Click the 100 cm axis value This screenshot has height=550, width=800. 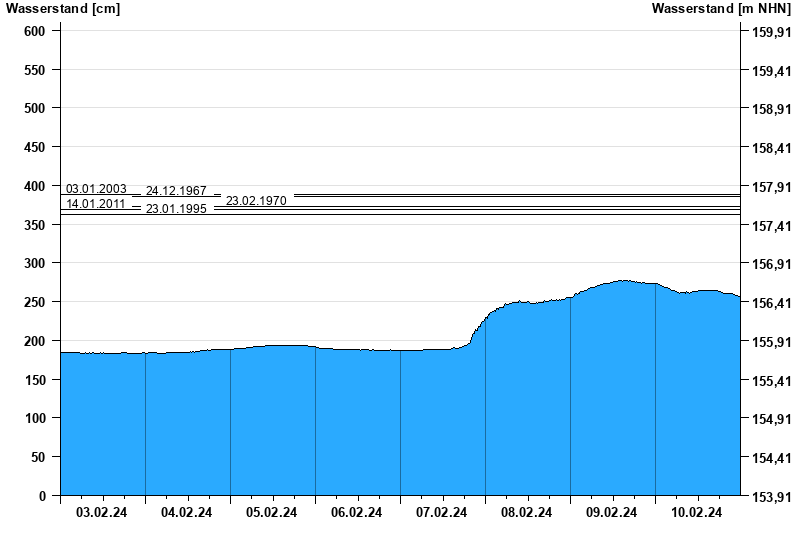click(x=35, y=418)
